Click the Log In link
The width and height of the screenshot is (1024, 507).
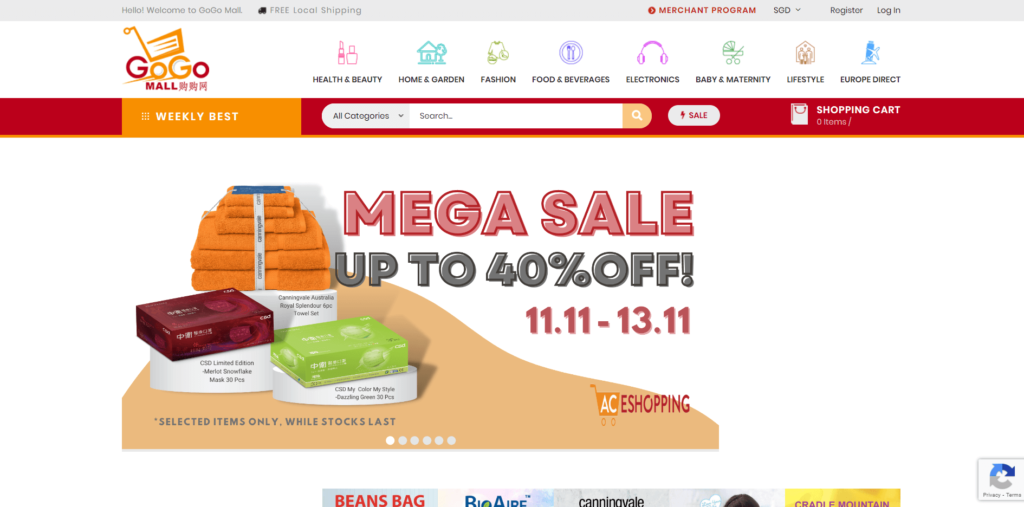888,10
